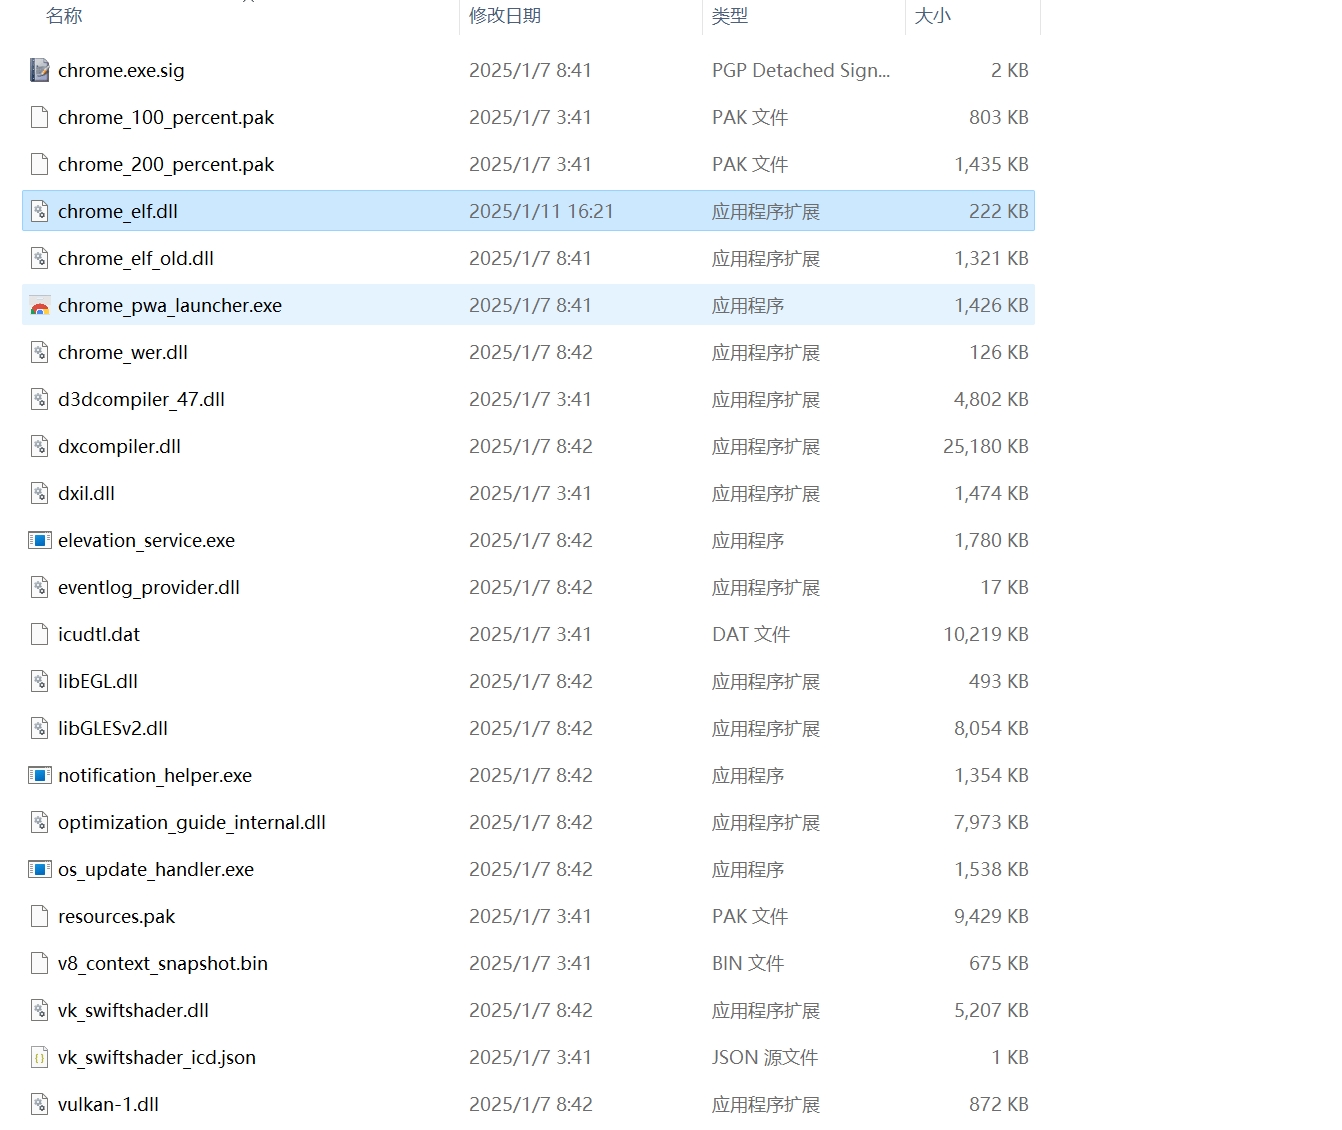Select resources.pak in the file list
Image resolution: width=1342 pixels, height=1130 pixels.
[x=117, y=917]
